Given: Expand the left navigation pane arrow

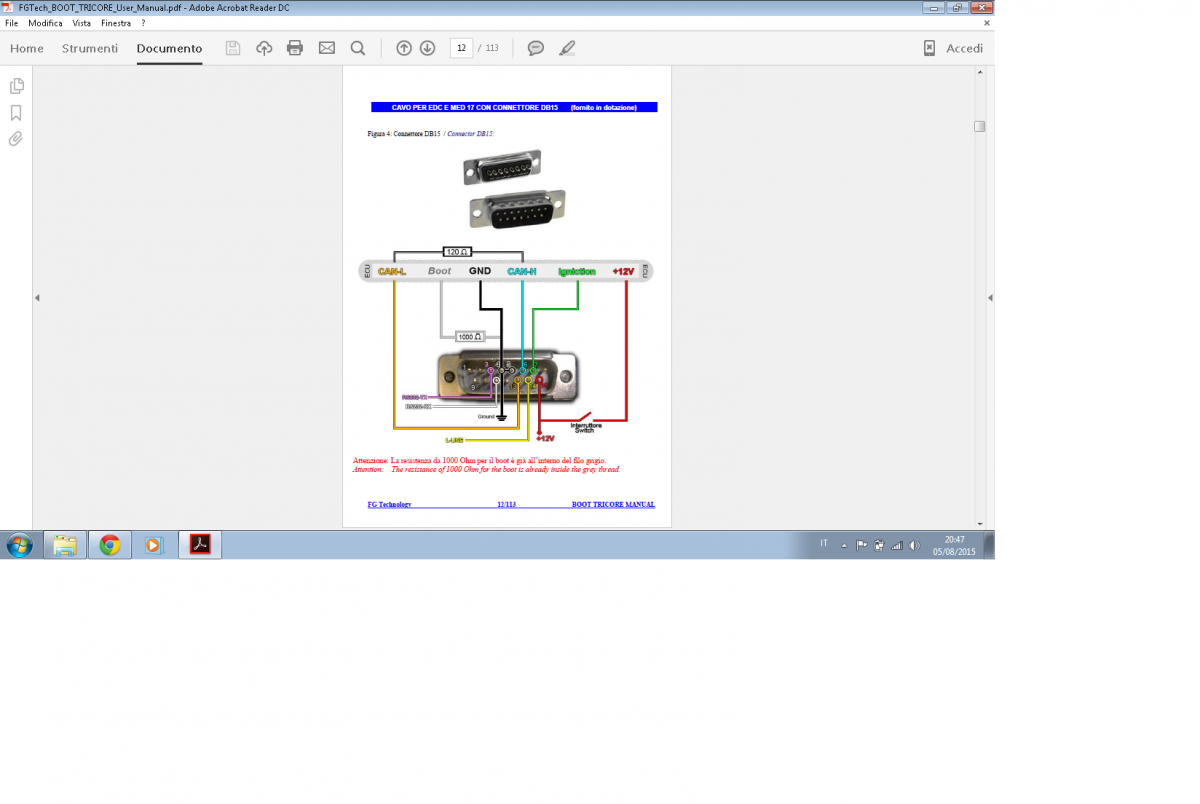Looking at the screenshot, I should [x=37, y=298].
